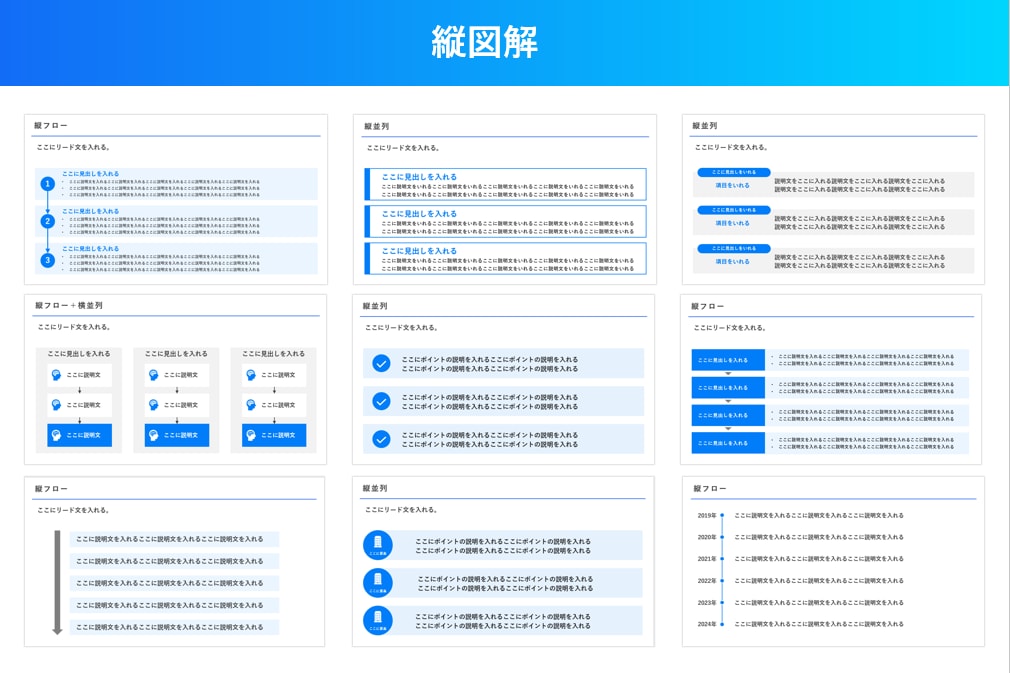Select the 2021年 year label

[x=707, y=559]
